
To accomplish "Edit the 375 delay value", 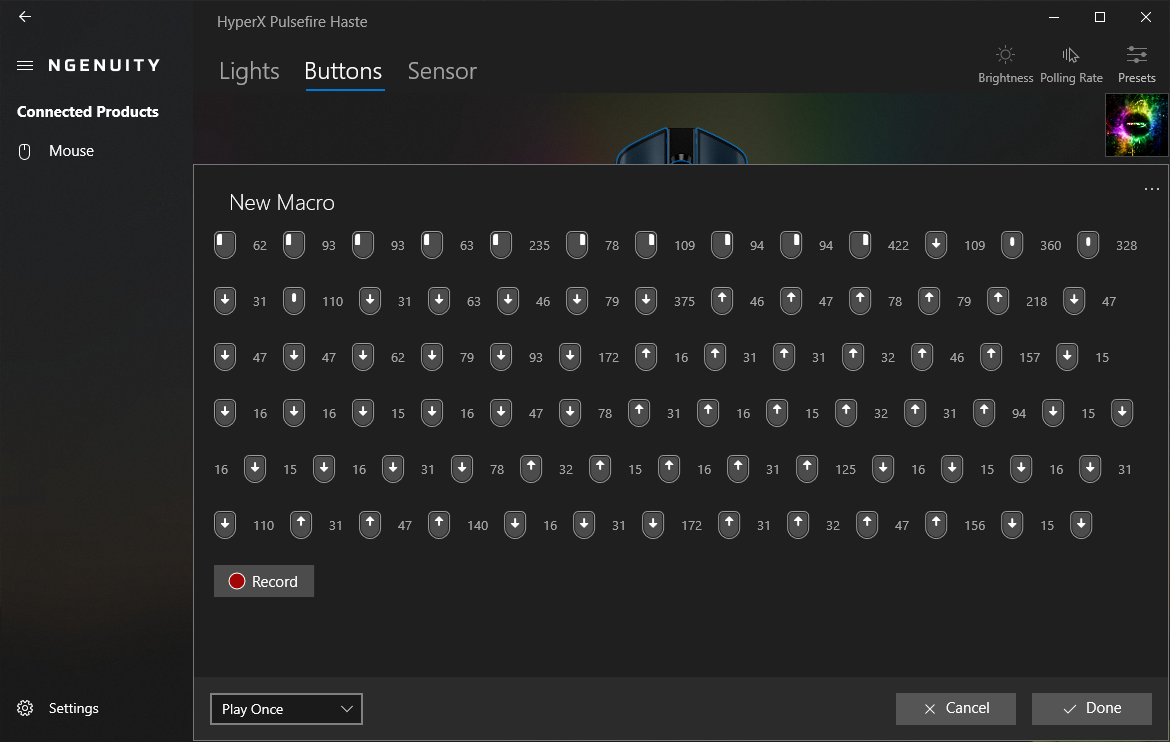I will tap(684, 302).
